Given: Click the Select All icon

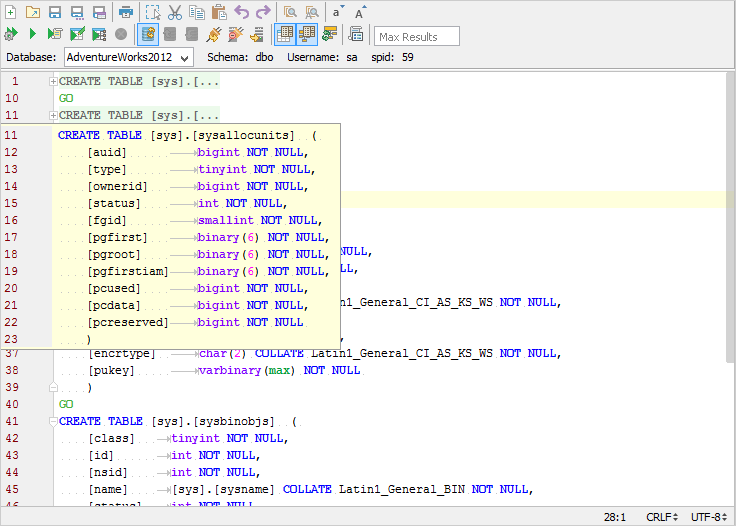Looking at the screenshot, I should pyautogui.click(x=153, y=12).
